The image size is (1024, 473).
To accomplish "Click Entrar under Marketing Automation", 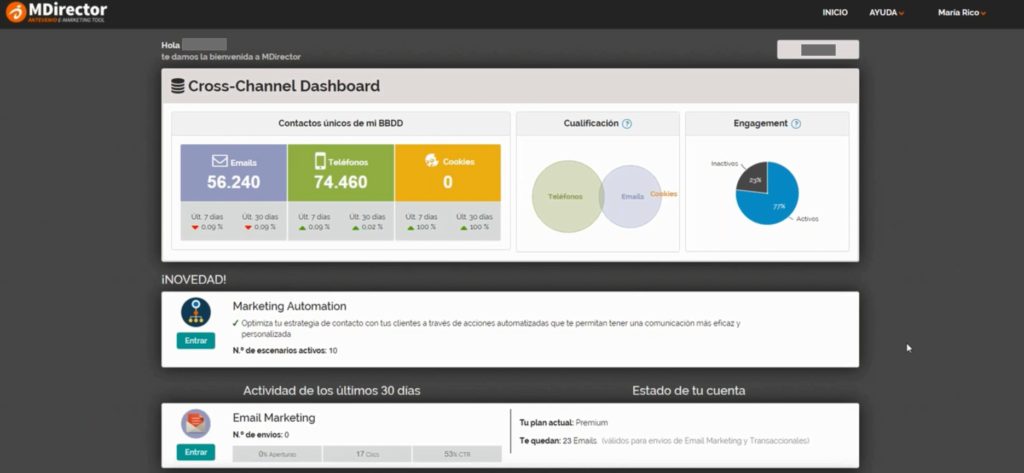I will pos(196,340).
